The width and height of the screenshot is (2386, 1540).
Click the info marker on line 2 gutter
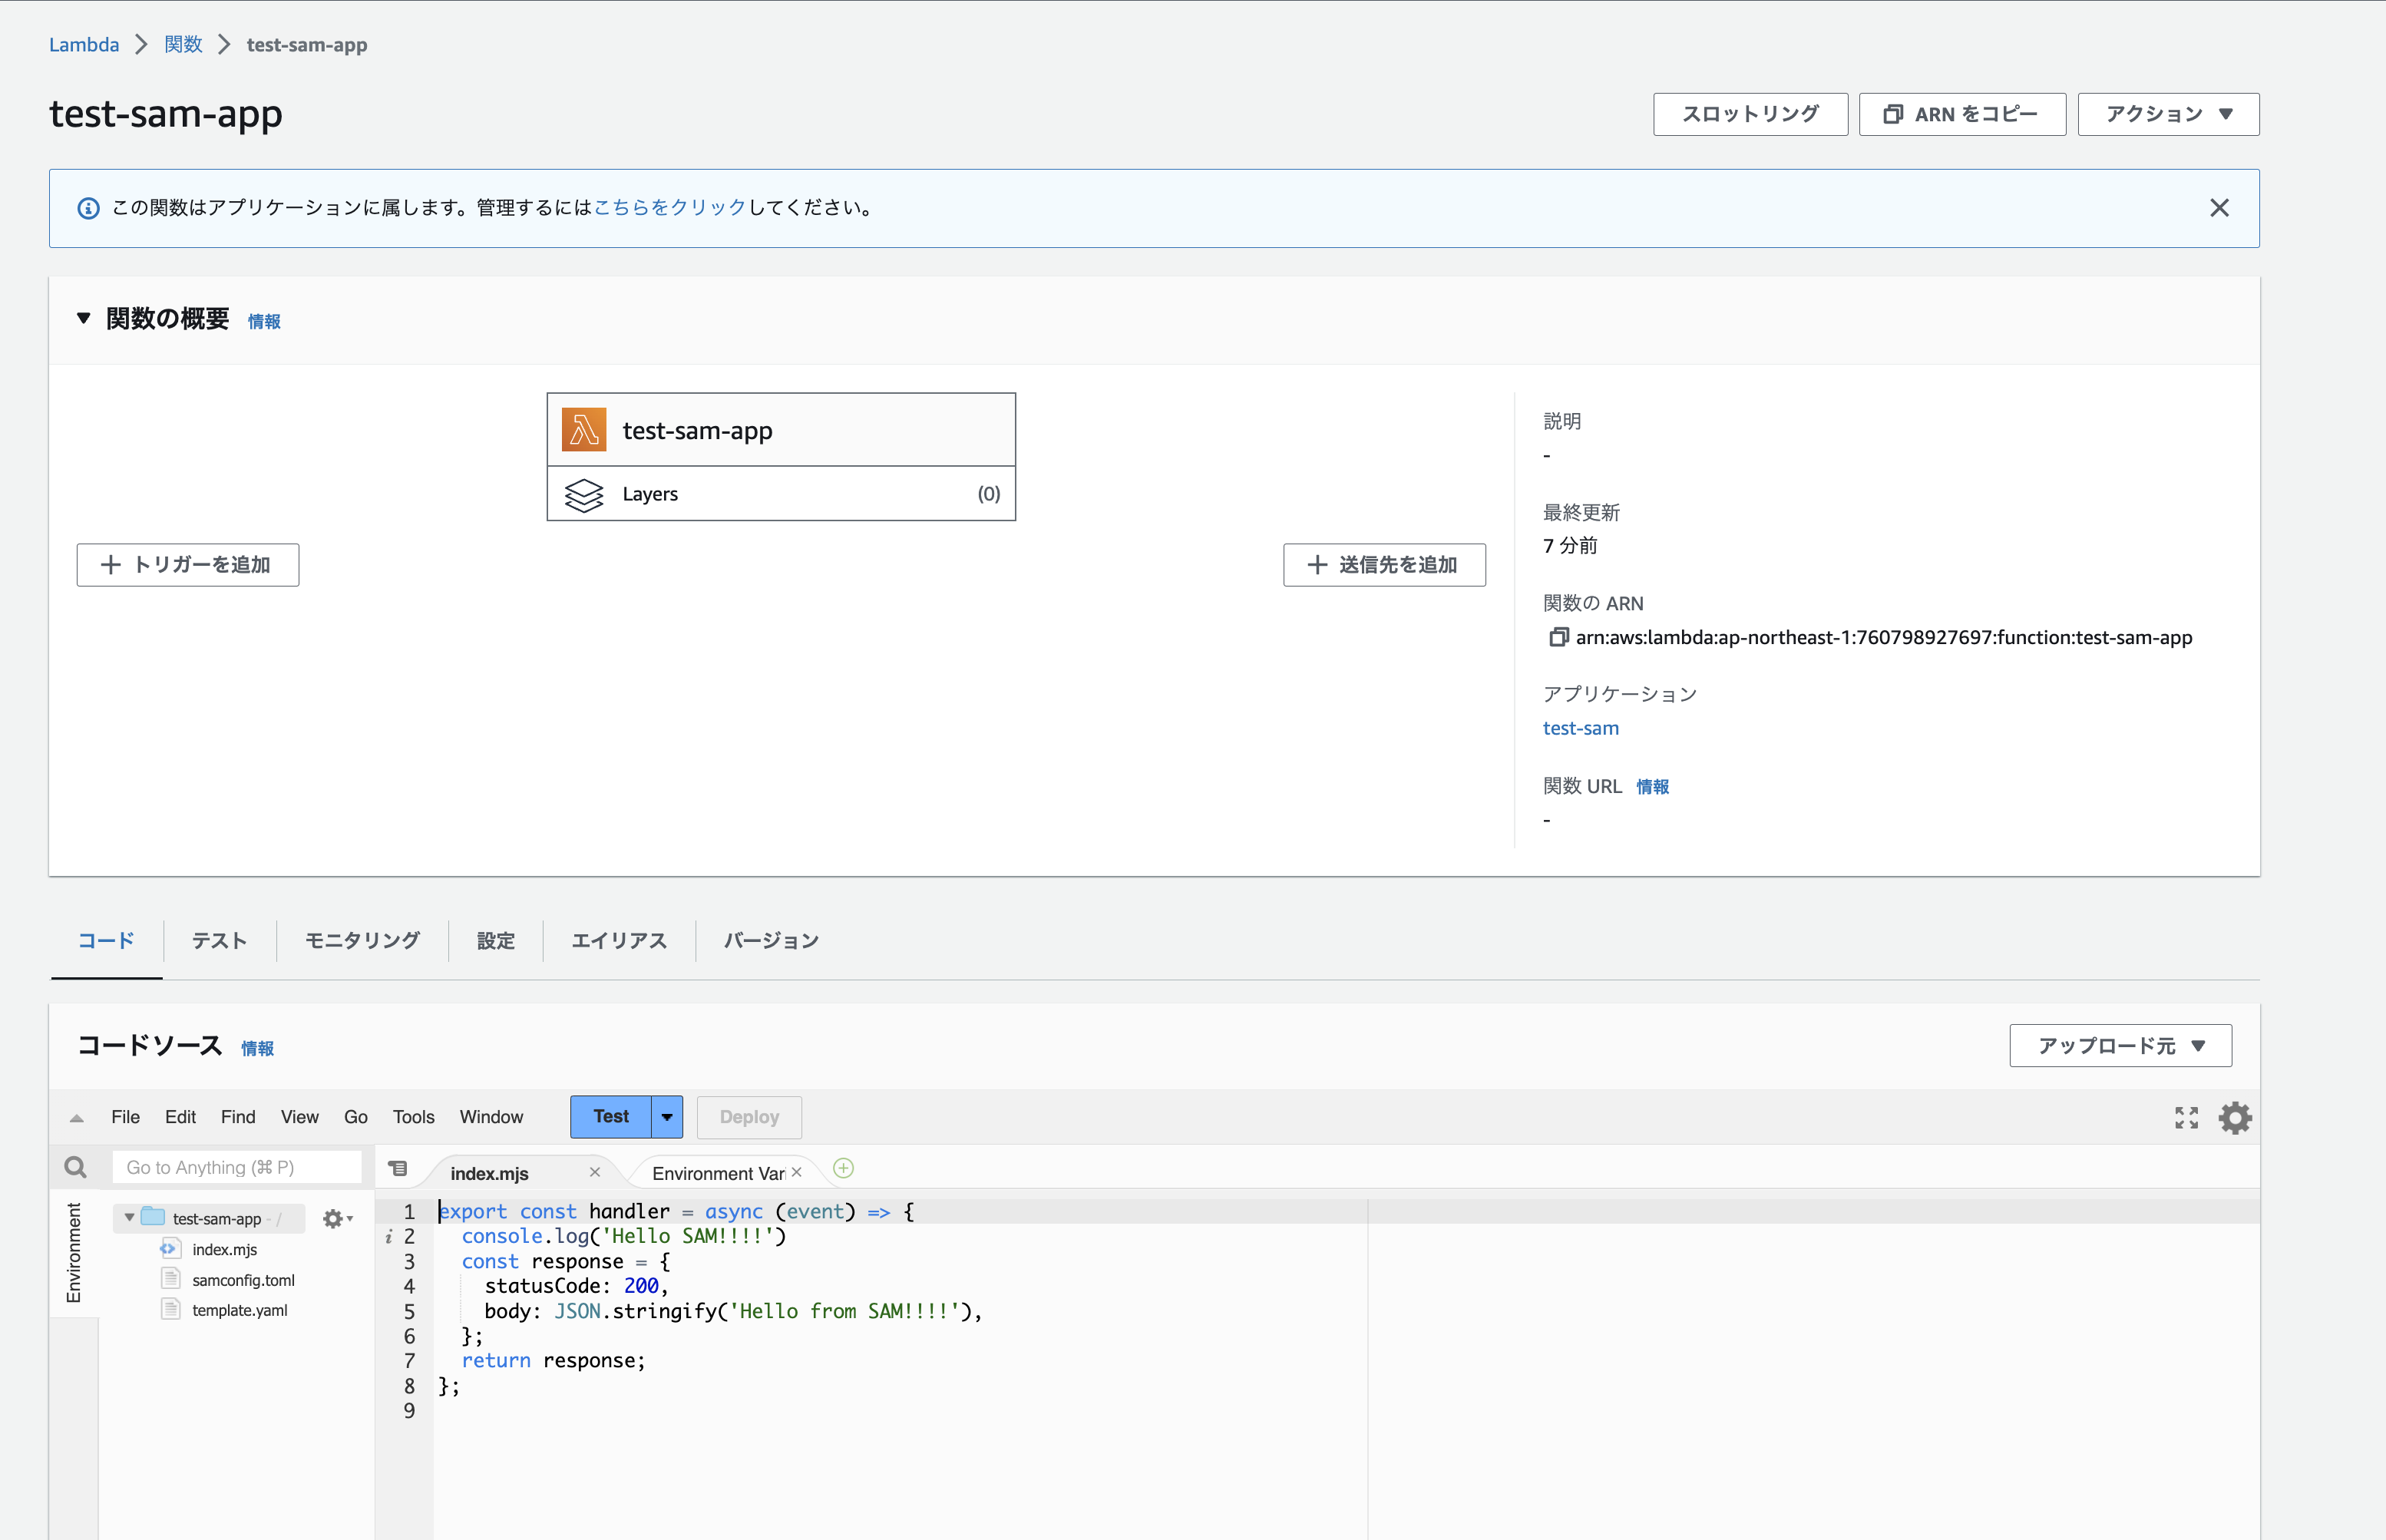(388, 1237)
